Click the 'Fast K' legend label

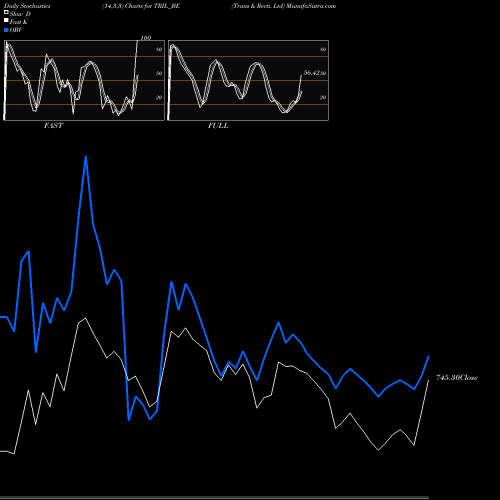click(x=19, y=22)
